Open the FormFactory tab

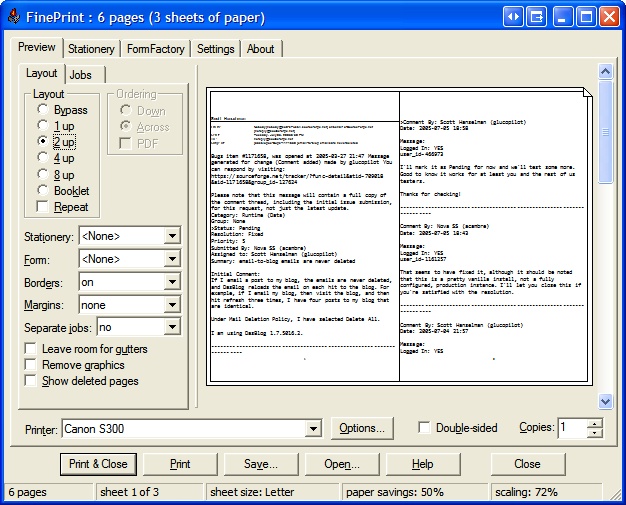click(x=156, y=49)
